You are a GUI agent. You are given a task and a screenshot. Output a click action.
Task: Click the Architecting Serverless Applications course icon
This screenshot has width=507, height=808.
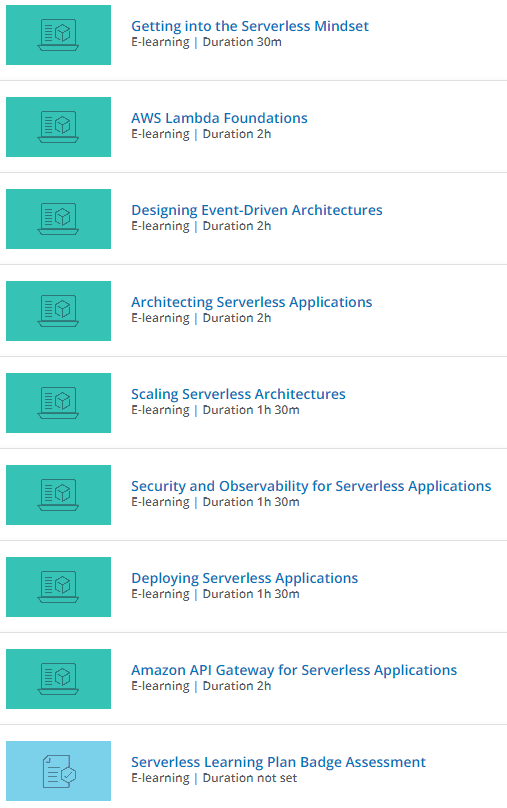point(58,311)
